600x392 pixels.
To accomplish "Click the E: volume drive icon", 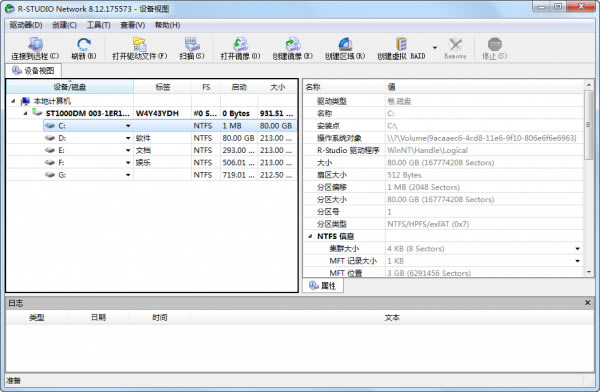I will [50, 150].
